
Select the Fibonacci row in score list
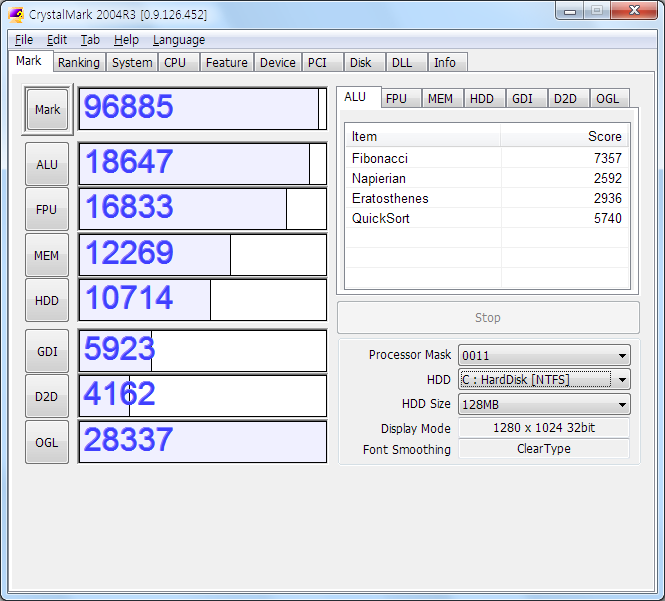coord(487,158)
